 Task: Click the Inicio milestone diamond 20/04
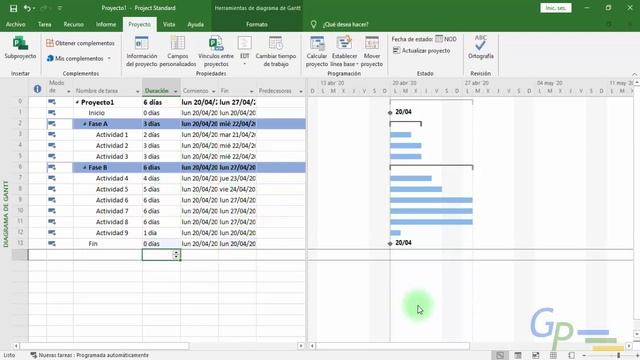point(390,113)
